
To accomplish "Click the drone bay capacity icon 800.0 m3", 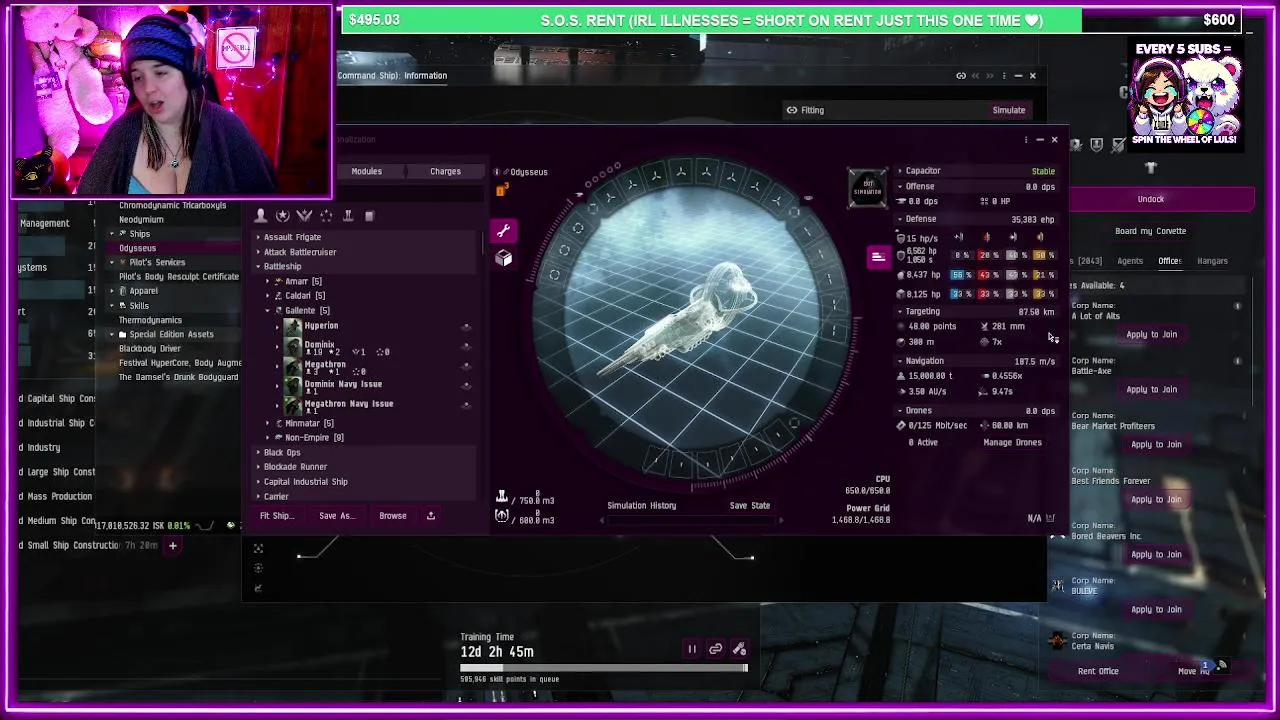I will click(501, 517).
